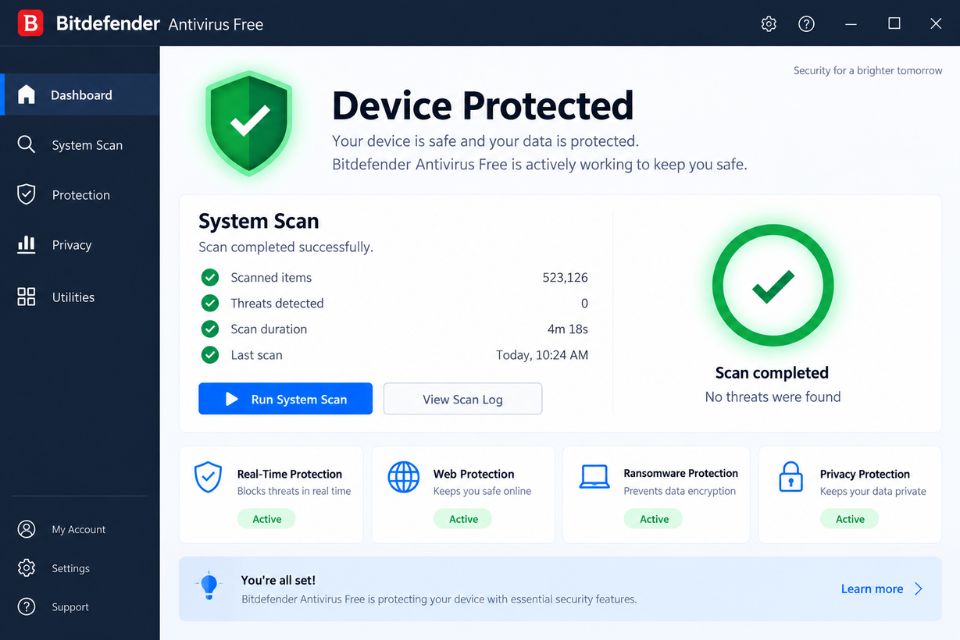Image resolution: width=960 pixels, height=640 pixels.
Task: Follow the Learn more link
Action: pos(872,589)
